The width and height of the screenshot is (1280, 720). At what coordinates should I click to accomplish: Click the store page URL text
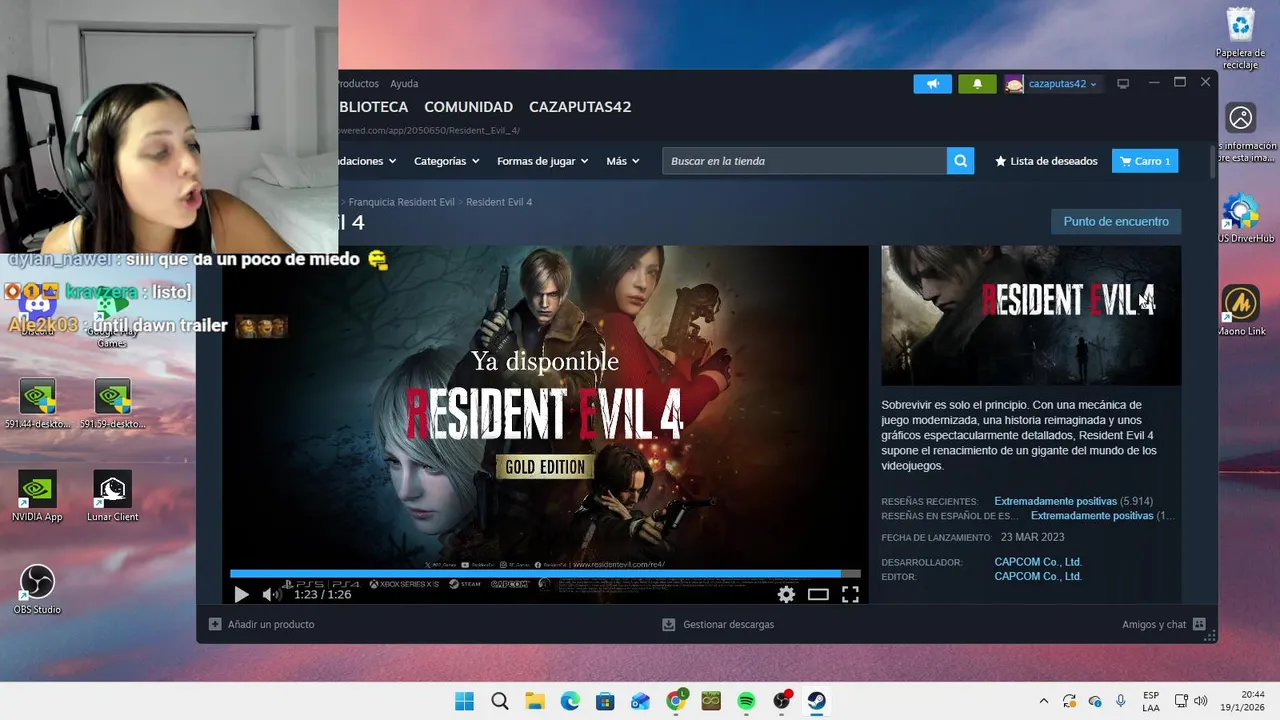click(x=430, y=131)
